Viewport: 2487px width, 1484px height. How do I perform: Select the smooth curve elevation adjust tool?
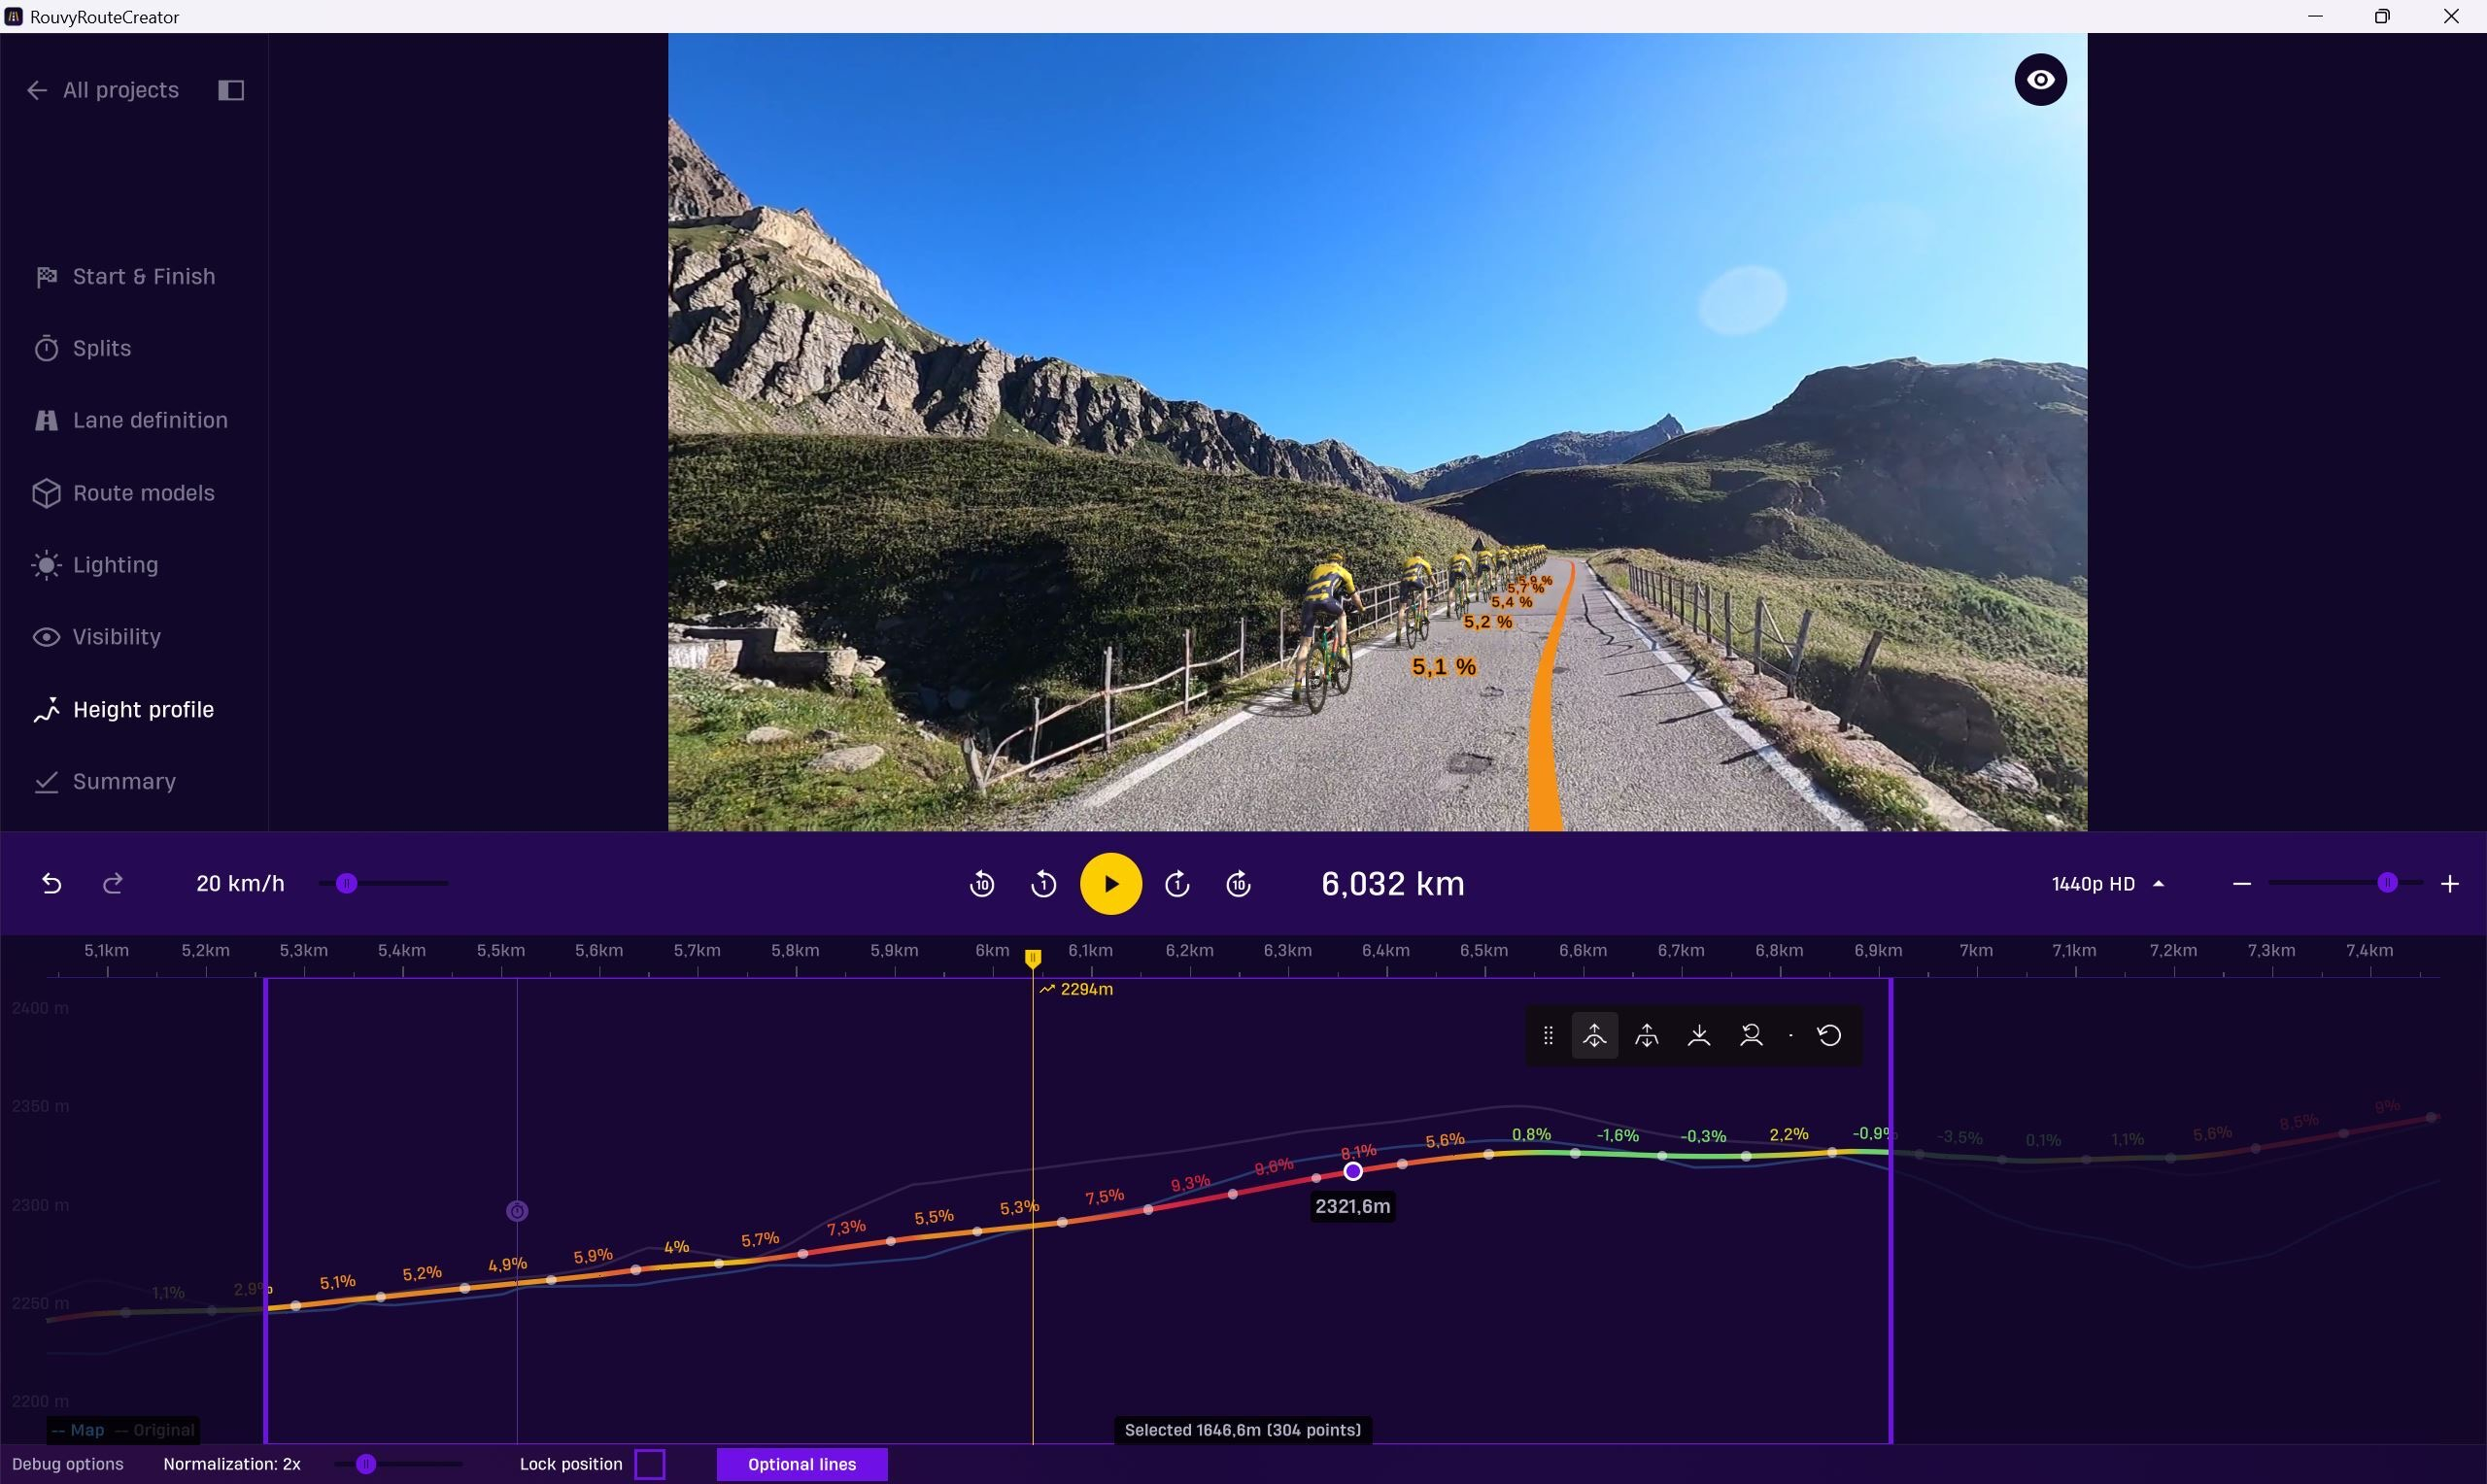(x=1594, y=1035)
